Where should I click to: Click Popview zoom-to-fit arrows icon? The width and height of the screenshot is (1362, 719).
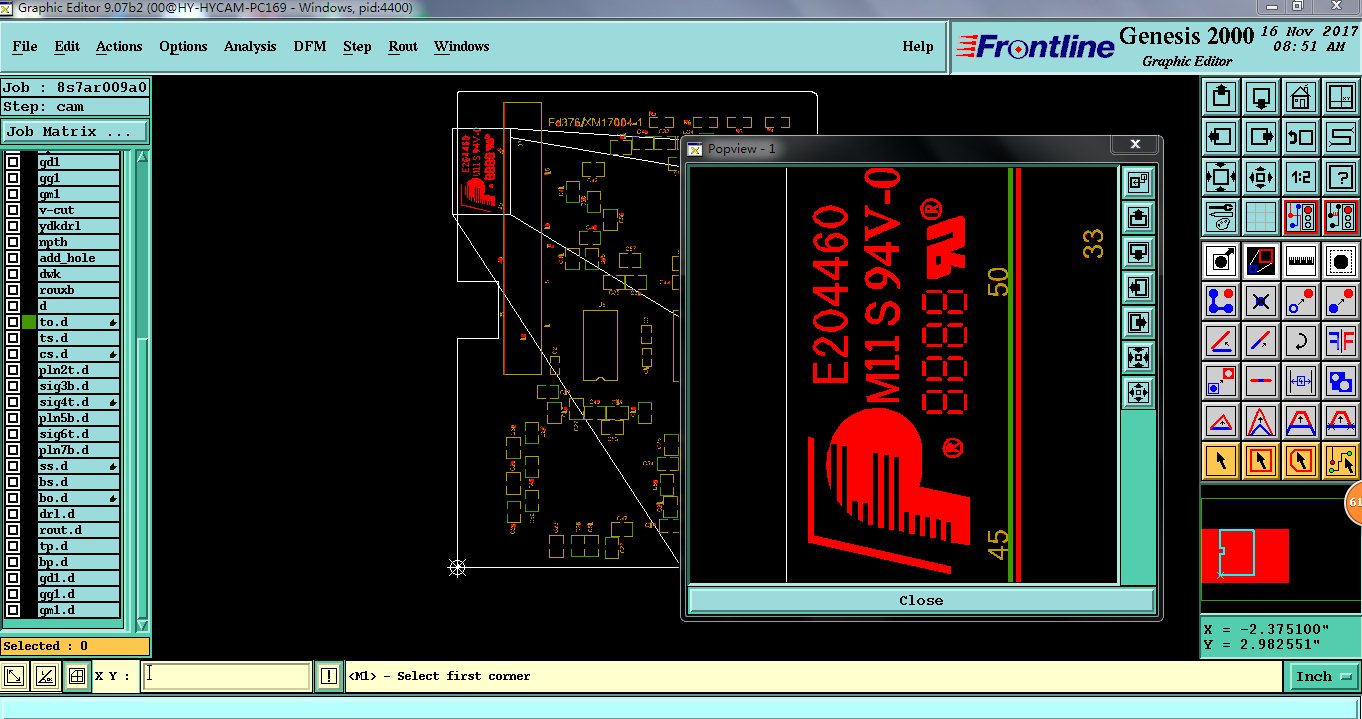coord(1138,357)
